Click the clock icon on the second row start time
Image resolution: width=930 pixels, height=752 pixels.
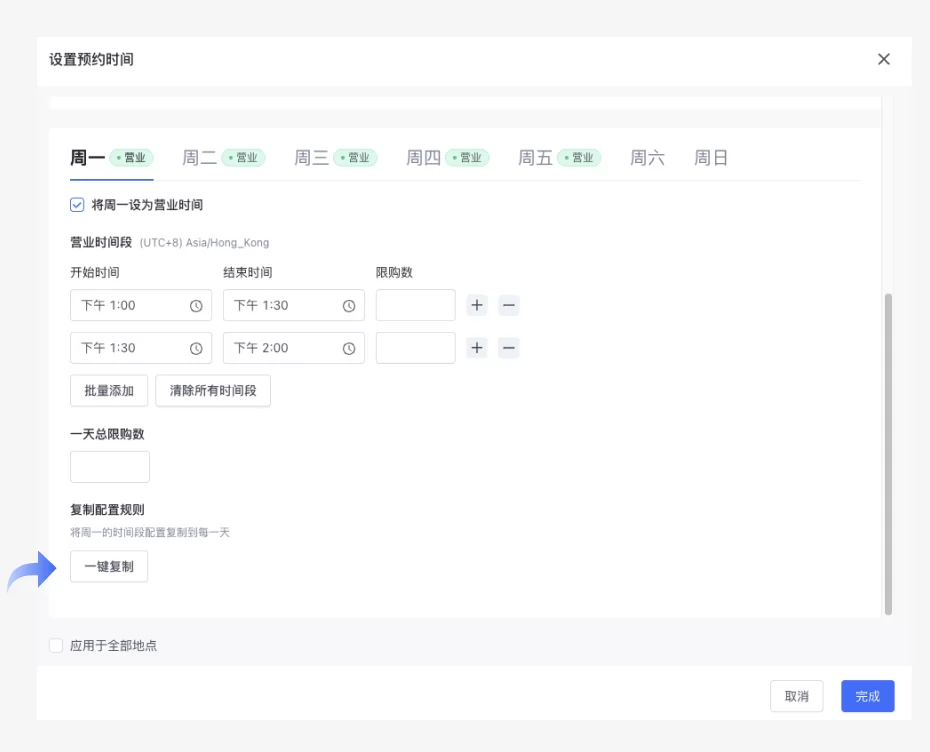click(196, 348)
